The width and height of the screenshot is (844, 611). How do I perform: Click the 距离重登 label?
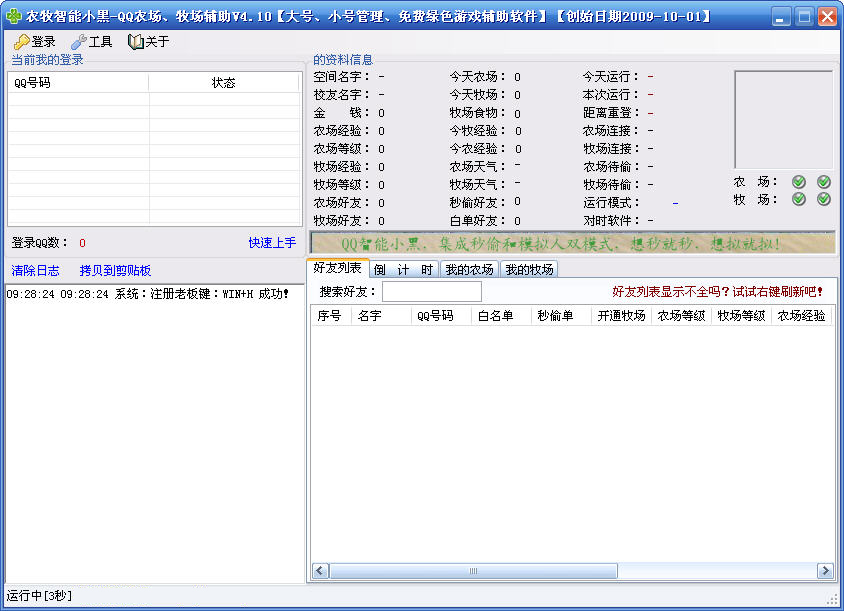(611, 113)
